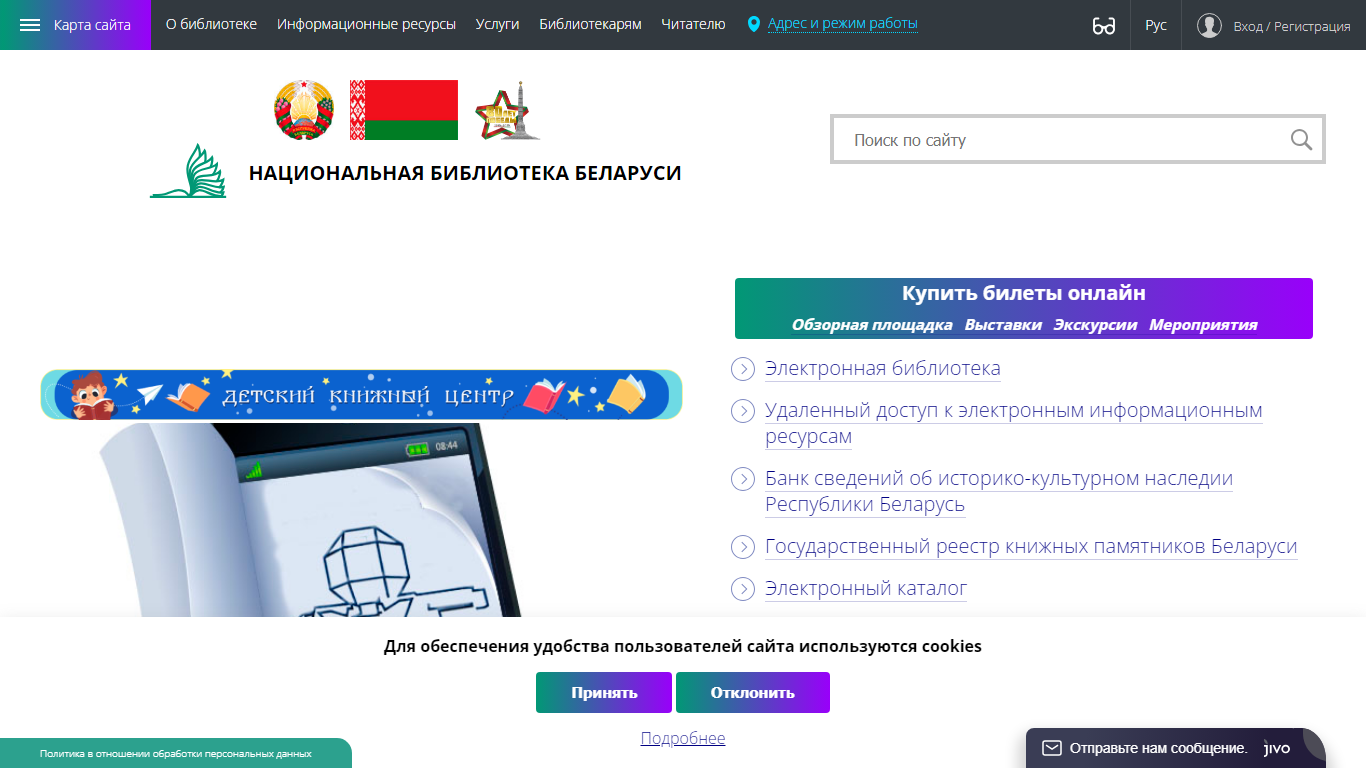The image size is (1366, 768).
Task: Click the Belarus coat of arms emblem
Action: pos(303,110)
